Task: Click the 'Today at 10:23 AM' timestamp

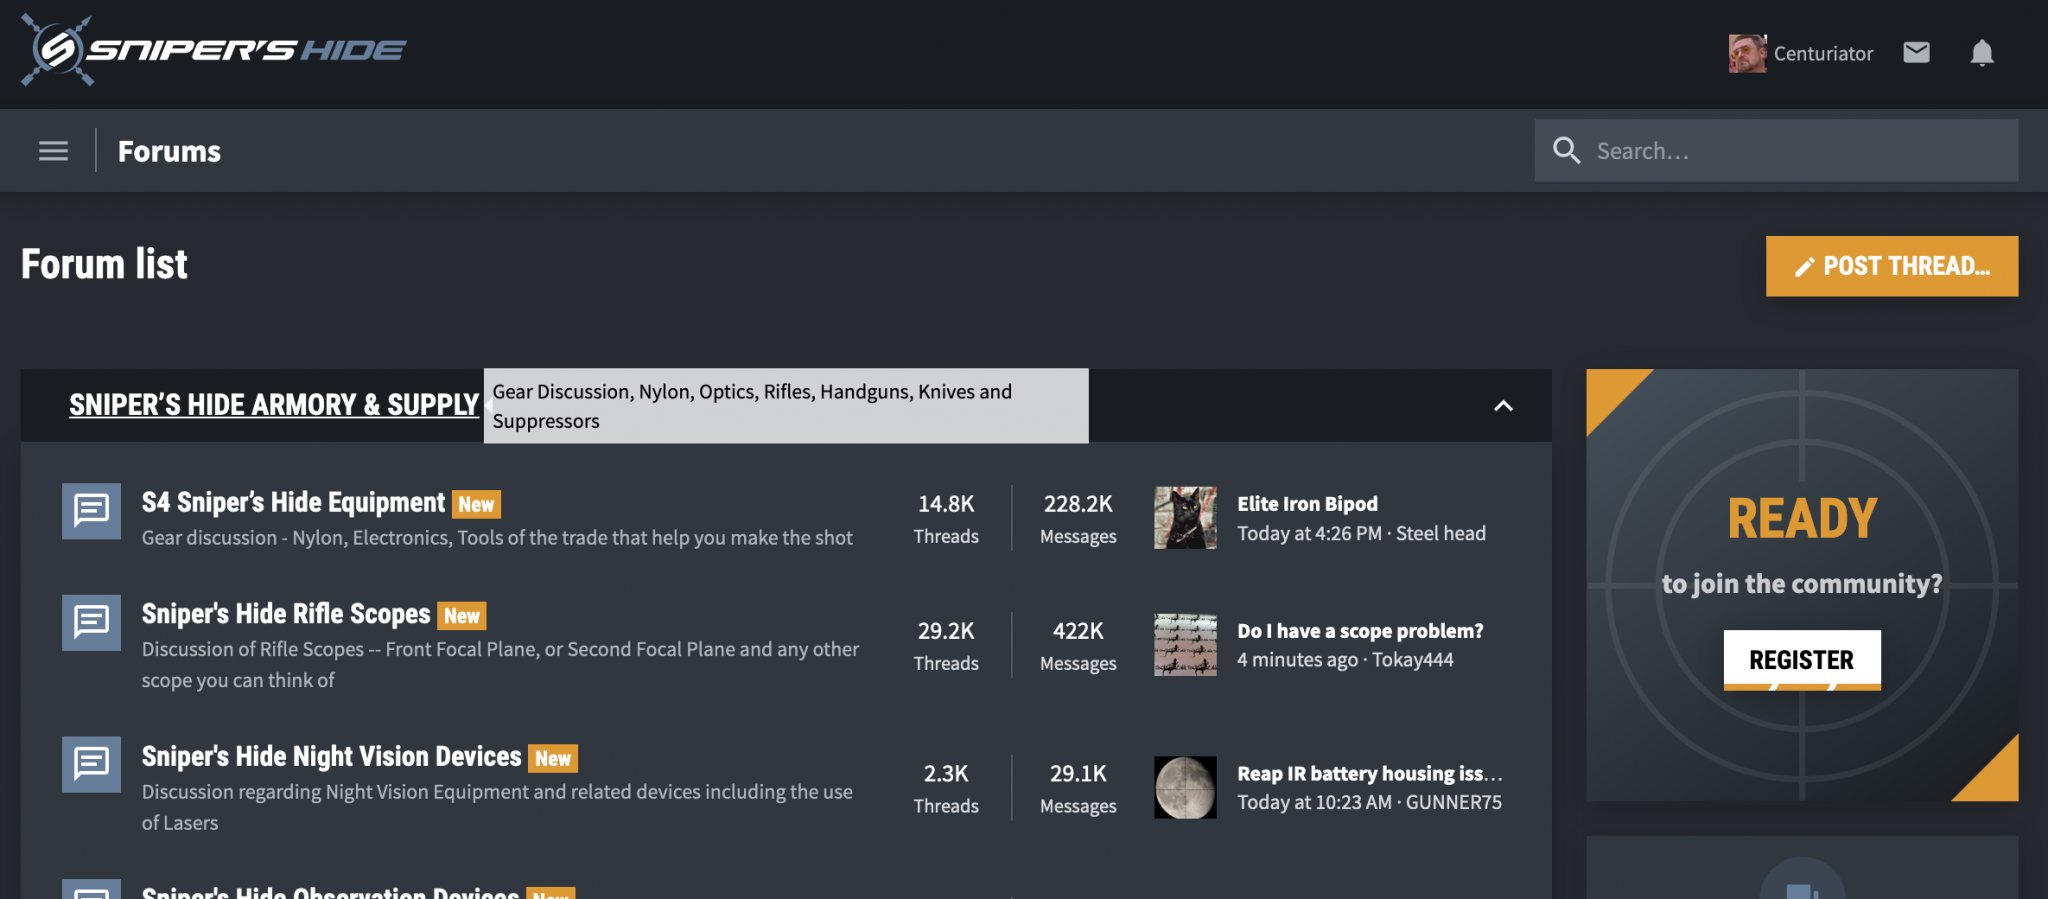Action: pyautogui.click(x=1314, y=803)
